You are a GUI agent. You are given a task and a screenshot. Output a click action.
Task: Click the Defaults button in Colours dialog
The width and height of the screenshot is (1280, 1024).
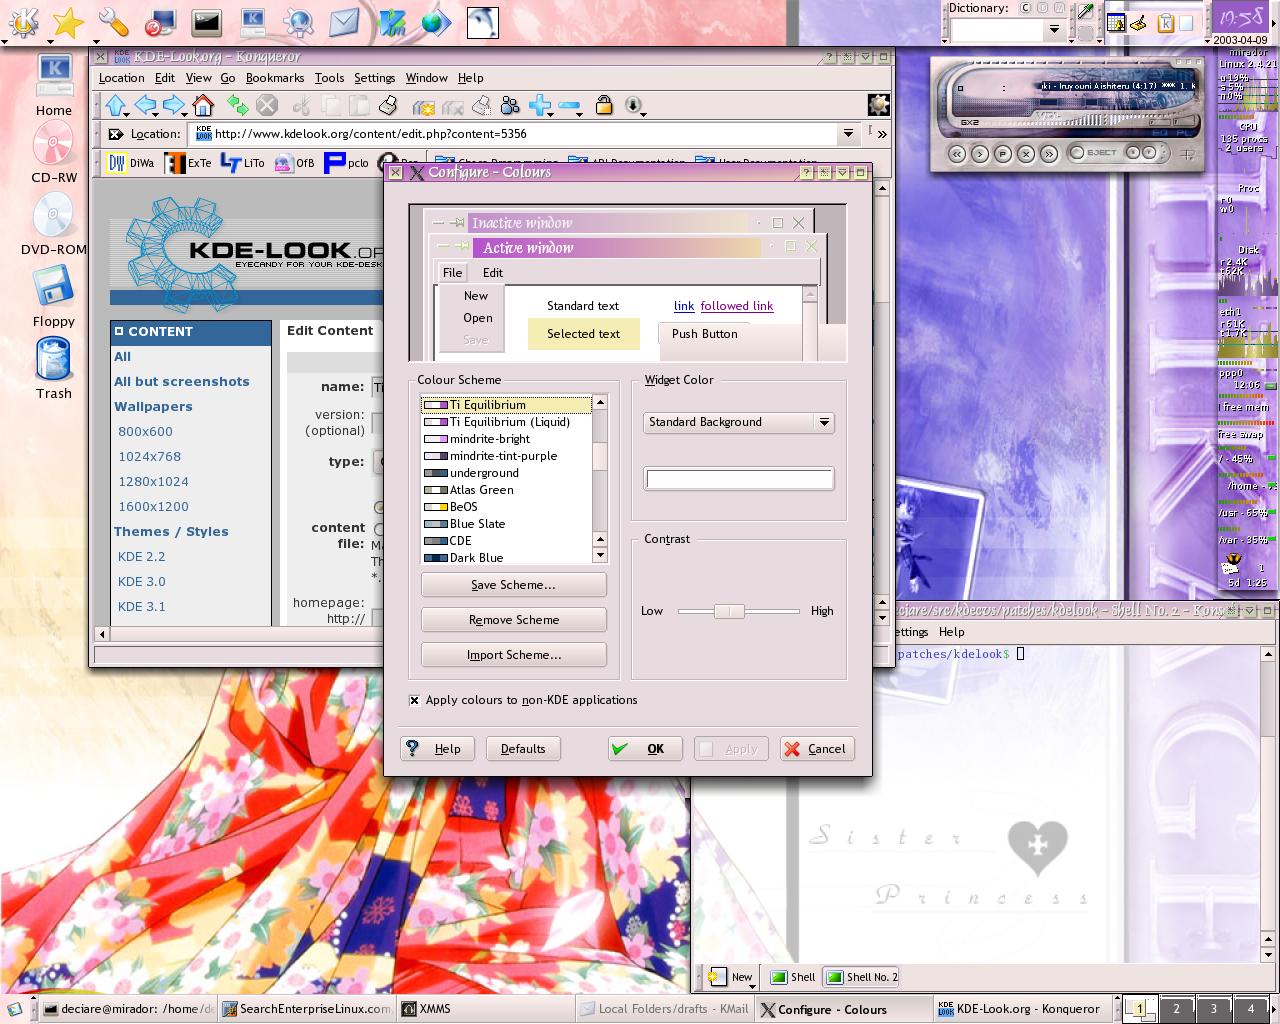point(523,749)
